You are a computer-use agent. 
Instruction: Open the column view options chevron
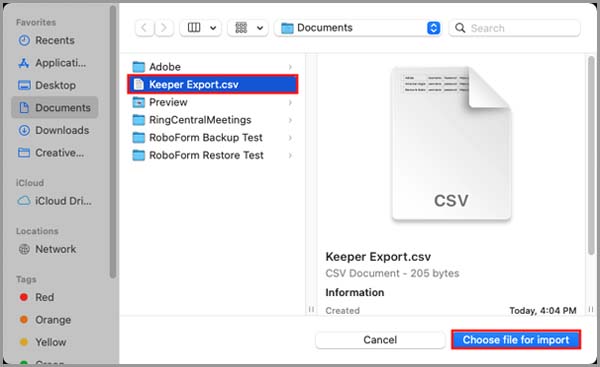(x=213, y=28)
